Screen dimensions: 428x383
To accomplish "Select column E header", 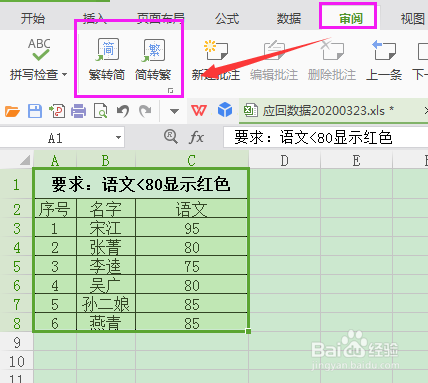I will [356, 161].
